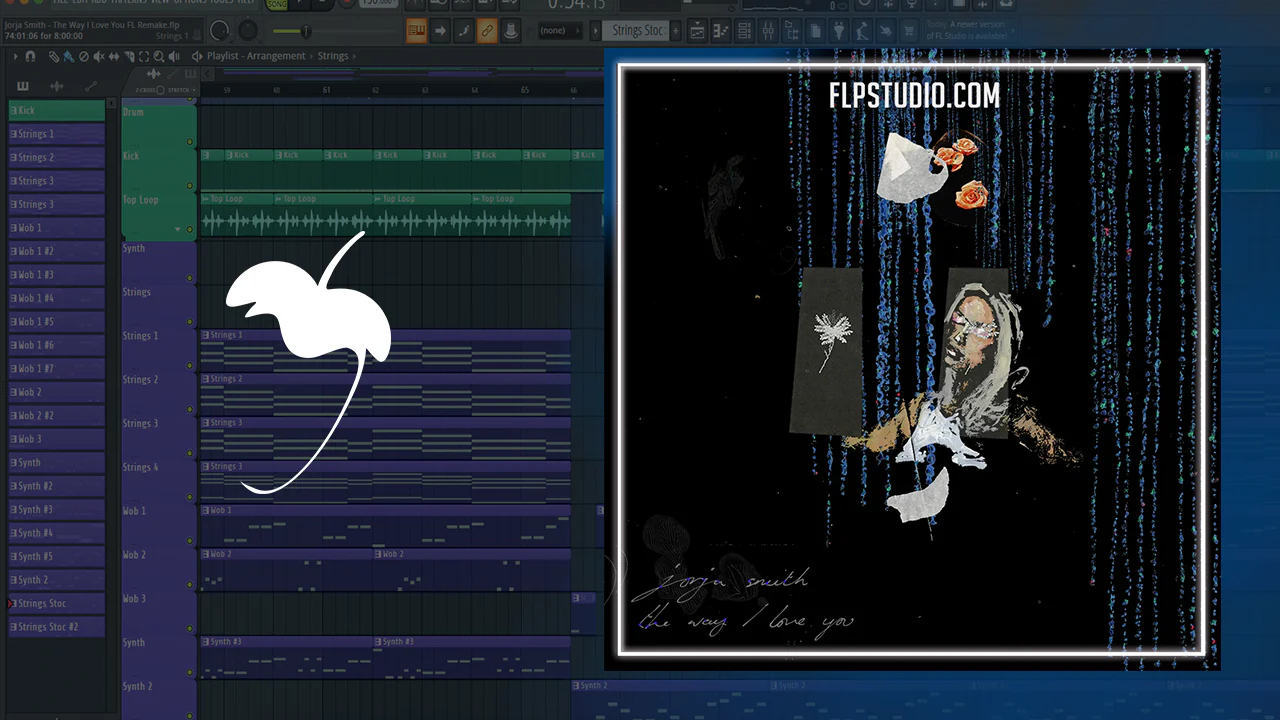The height and width of the screenshot is (720, 1280).
Task: Show pattern clips in the picker
Action: [23, 87]
